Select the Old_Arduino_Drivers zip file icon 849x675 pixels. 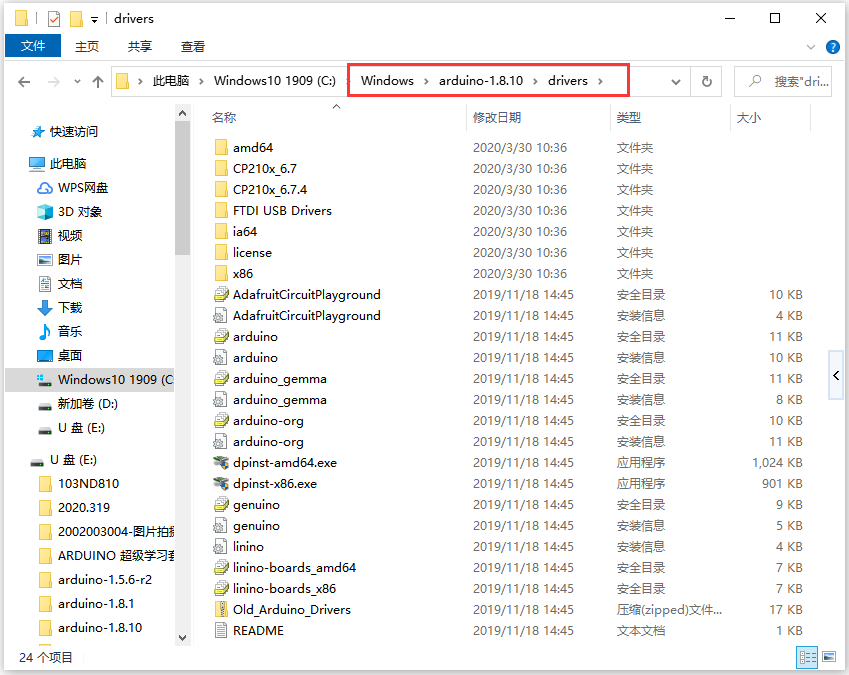(x=221, y=610)
